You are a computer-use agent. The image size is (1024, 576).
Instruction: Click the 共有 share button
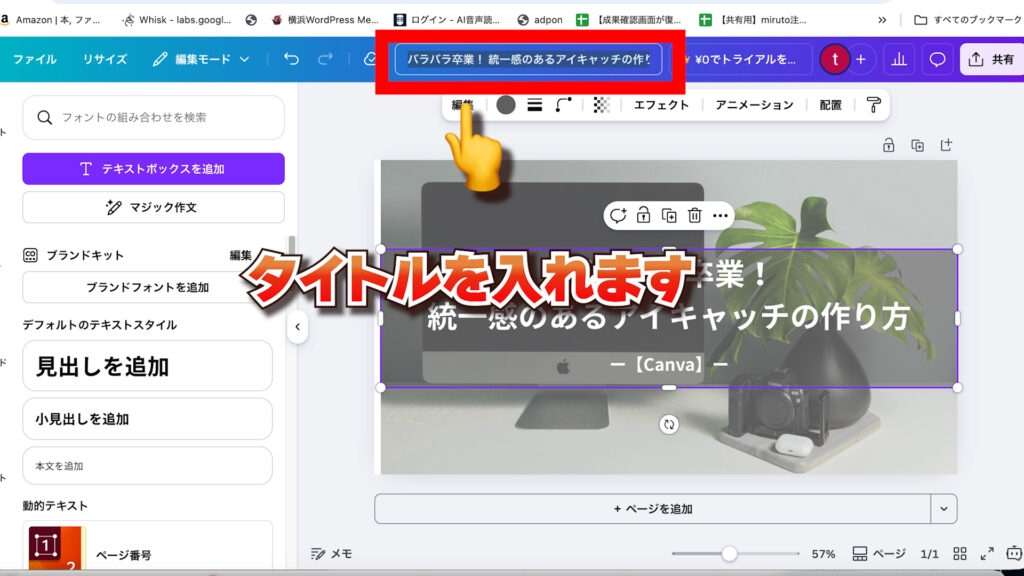[x=991, y=59]
